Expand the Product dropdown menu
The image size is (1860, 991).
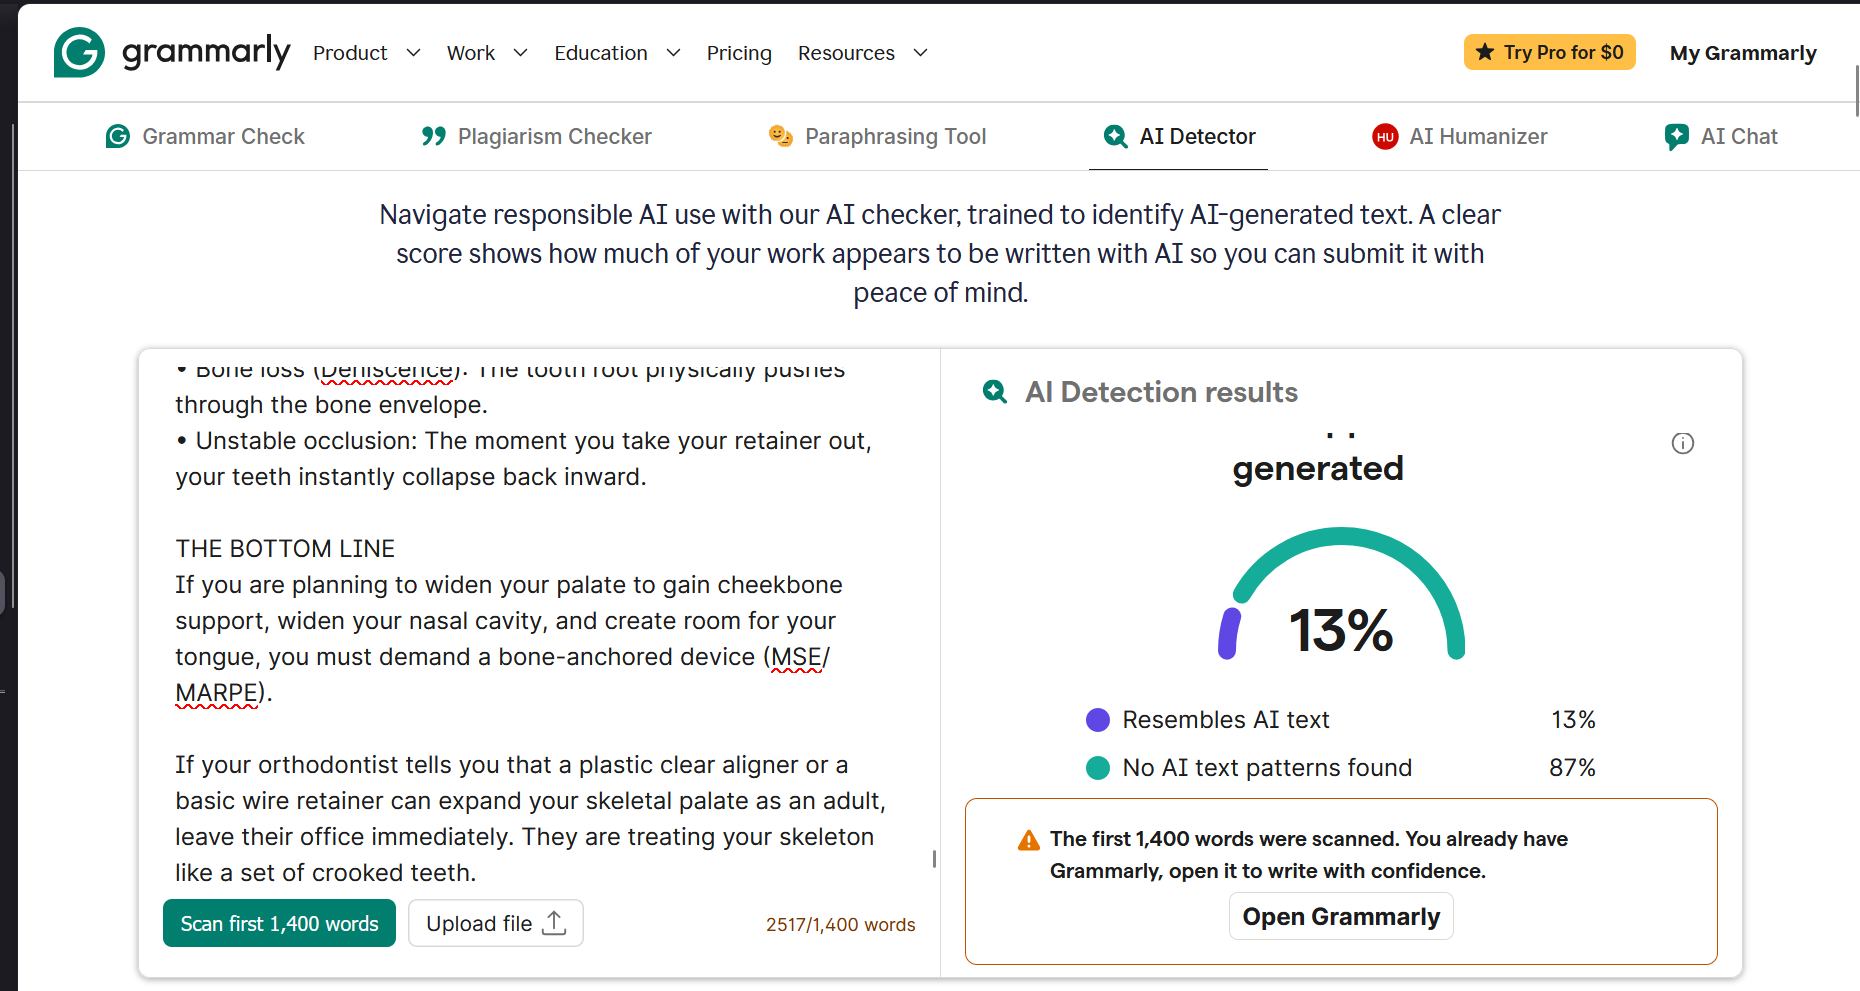pyautogui.click(x=366, y=53)
